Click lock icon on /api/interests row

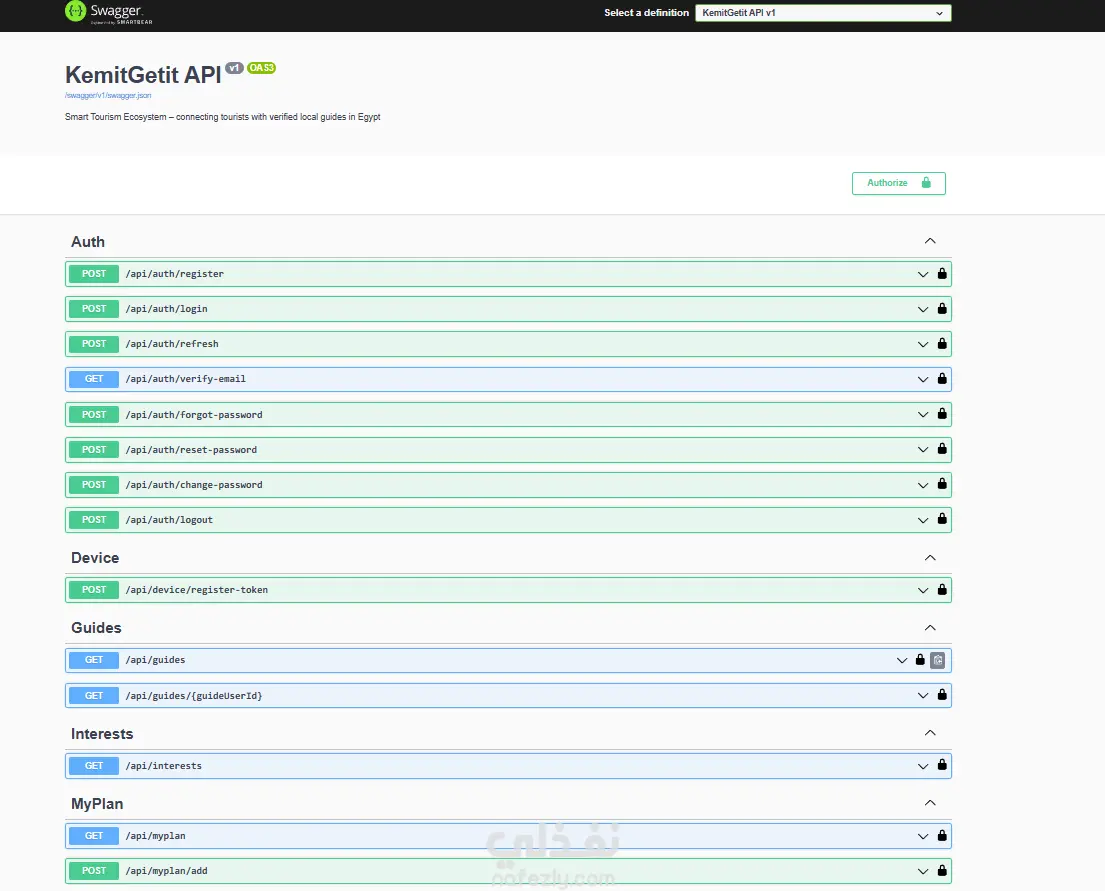[942, 765]
